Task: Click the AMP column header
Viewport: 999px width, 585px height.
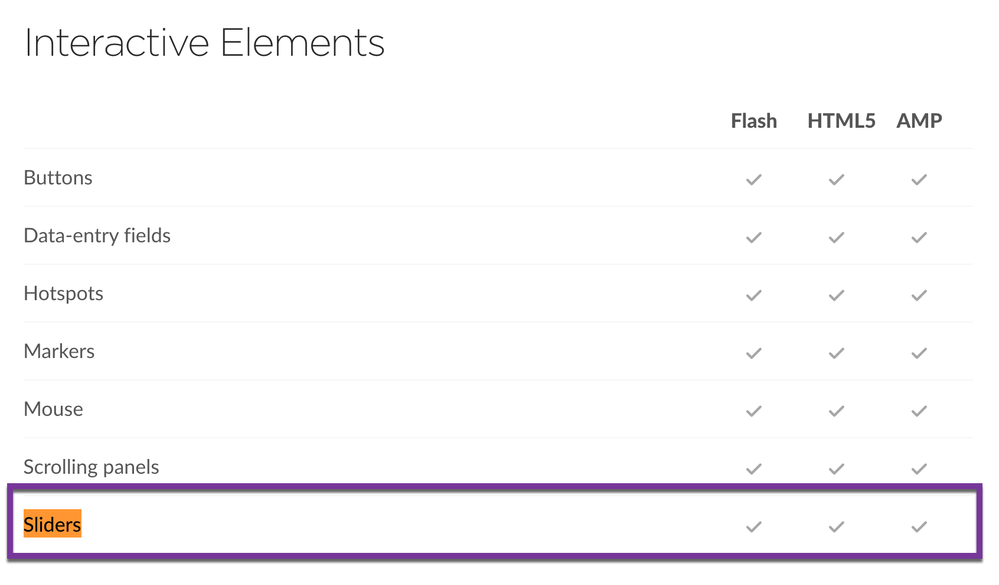Action: coord(919,121)
